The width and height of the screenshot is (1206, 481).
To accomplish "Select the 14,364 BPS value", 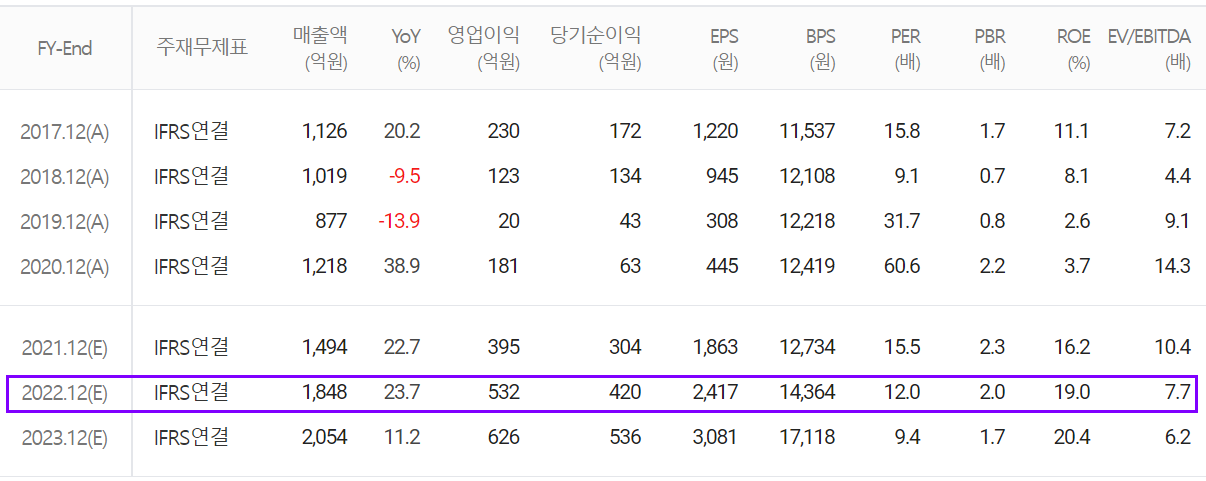I will click(x=807, y=393).
